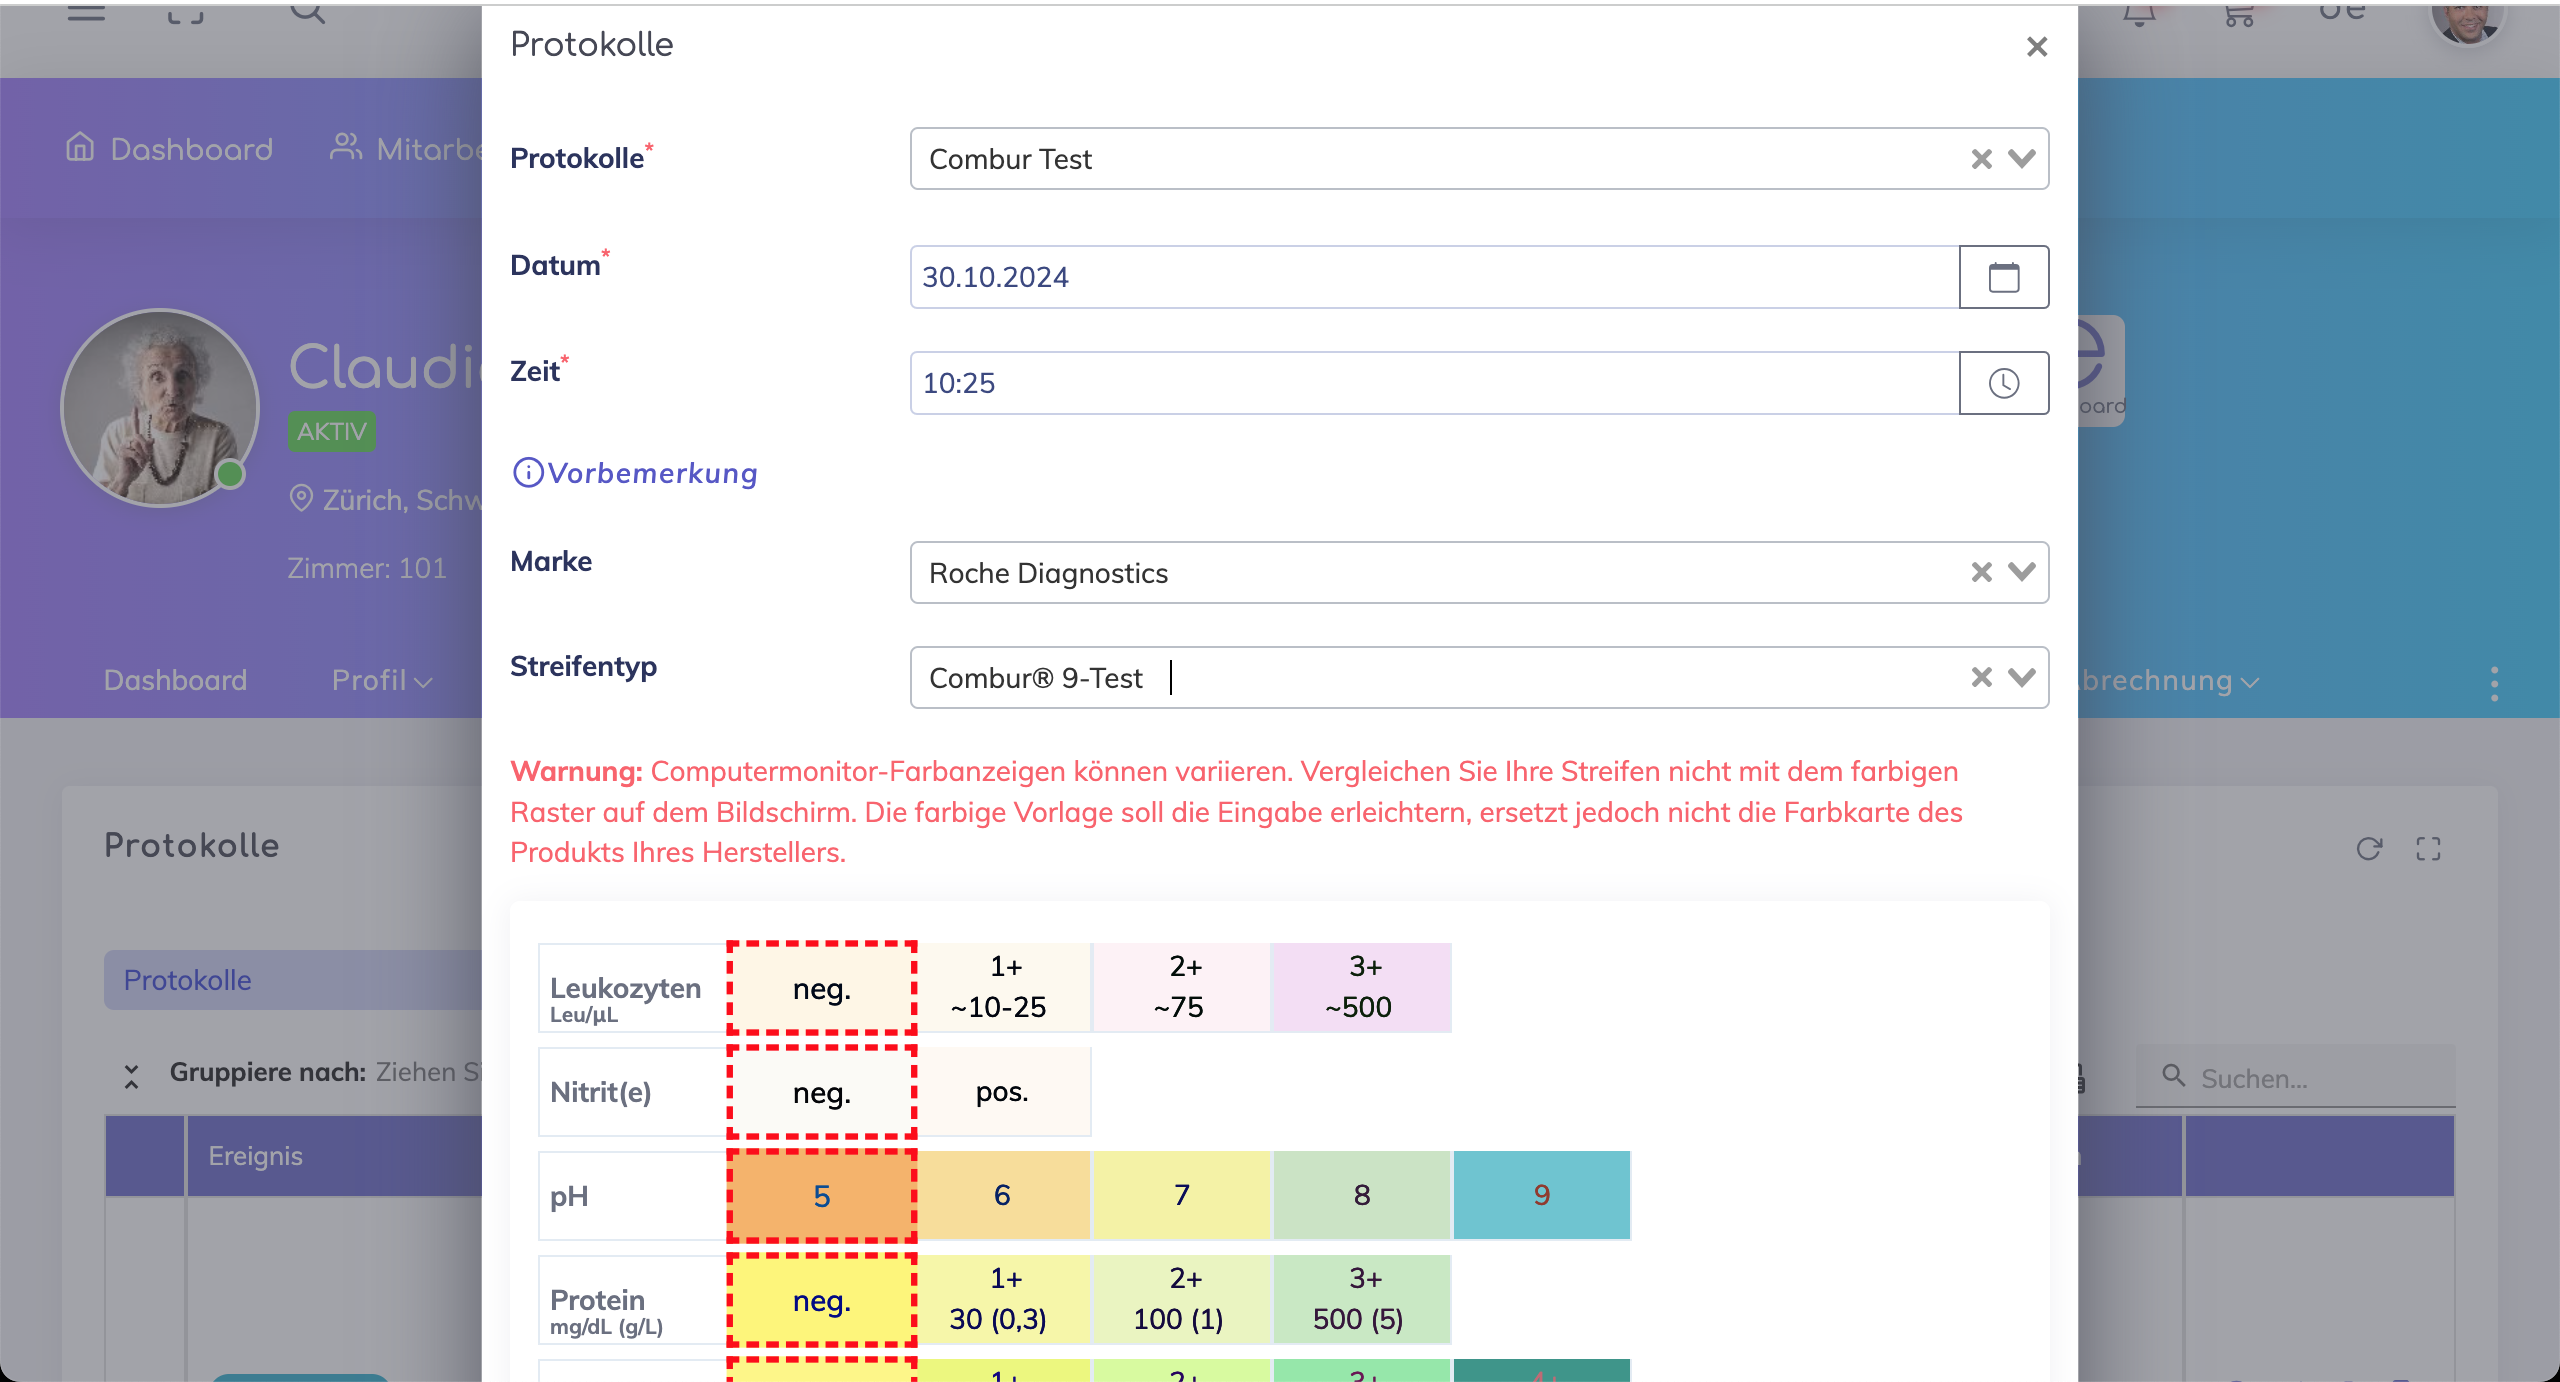Expand the Streifentyp dropdown arrow
This screenshot has height=1382, width=2560.
(x=2022, y=677)
